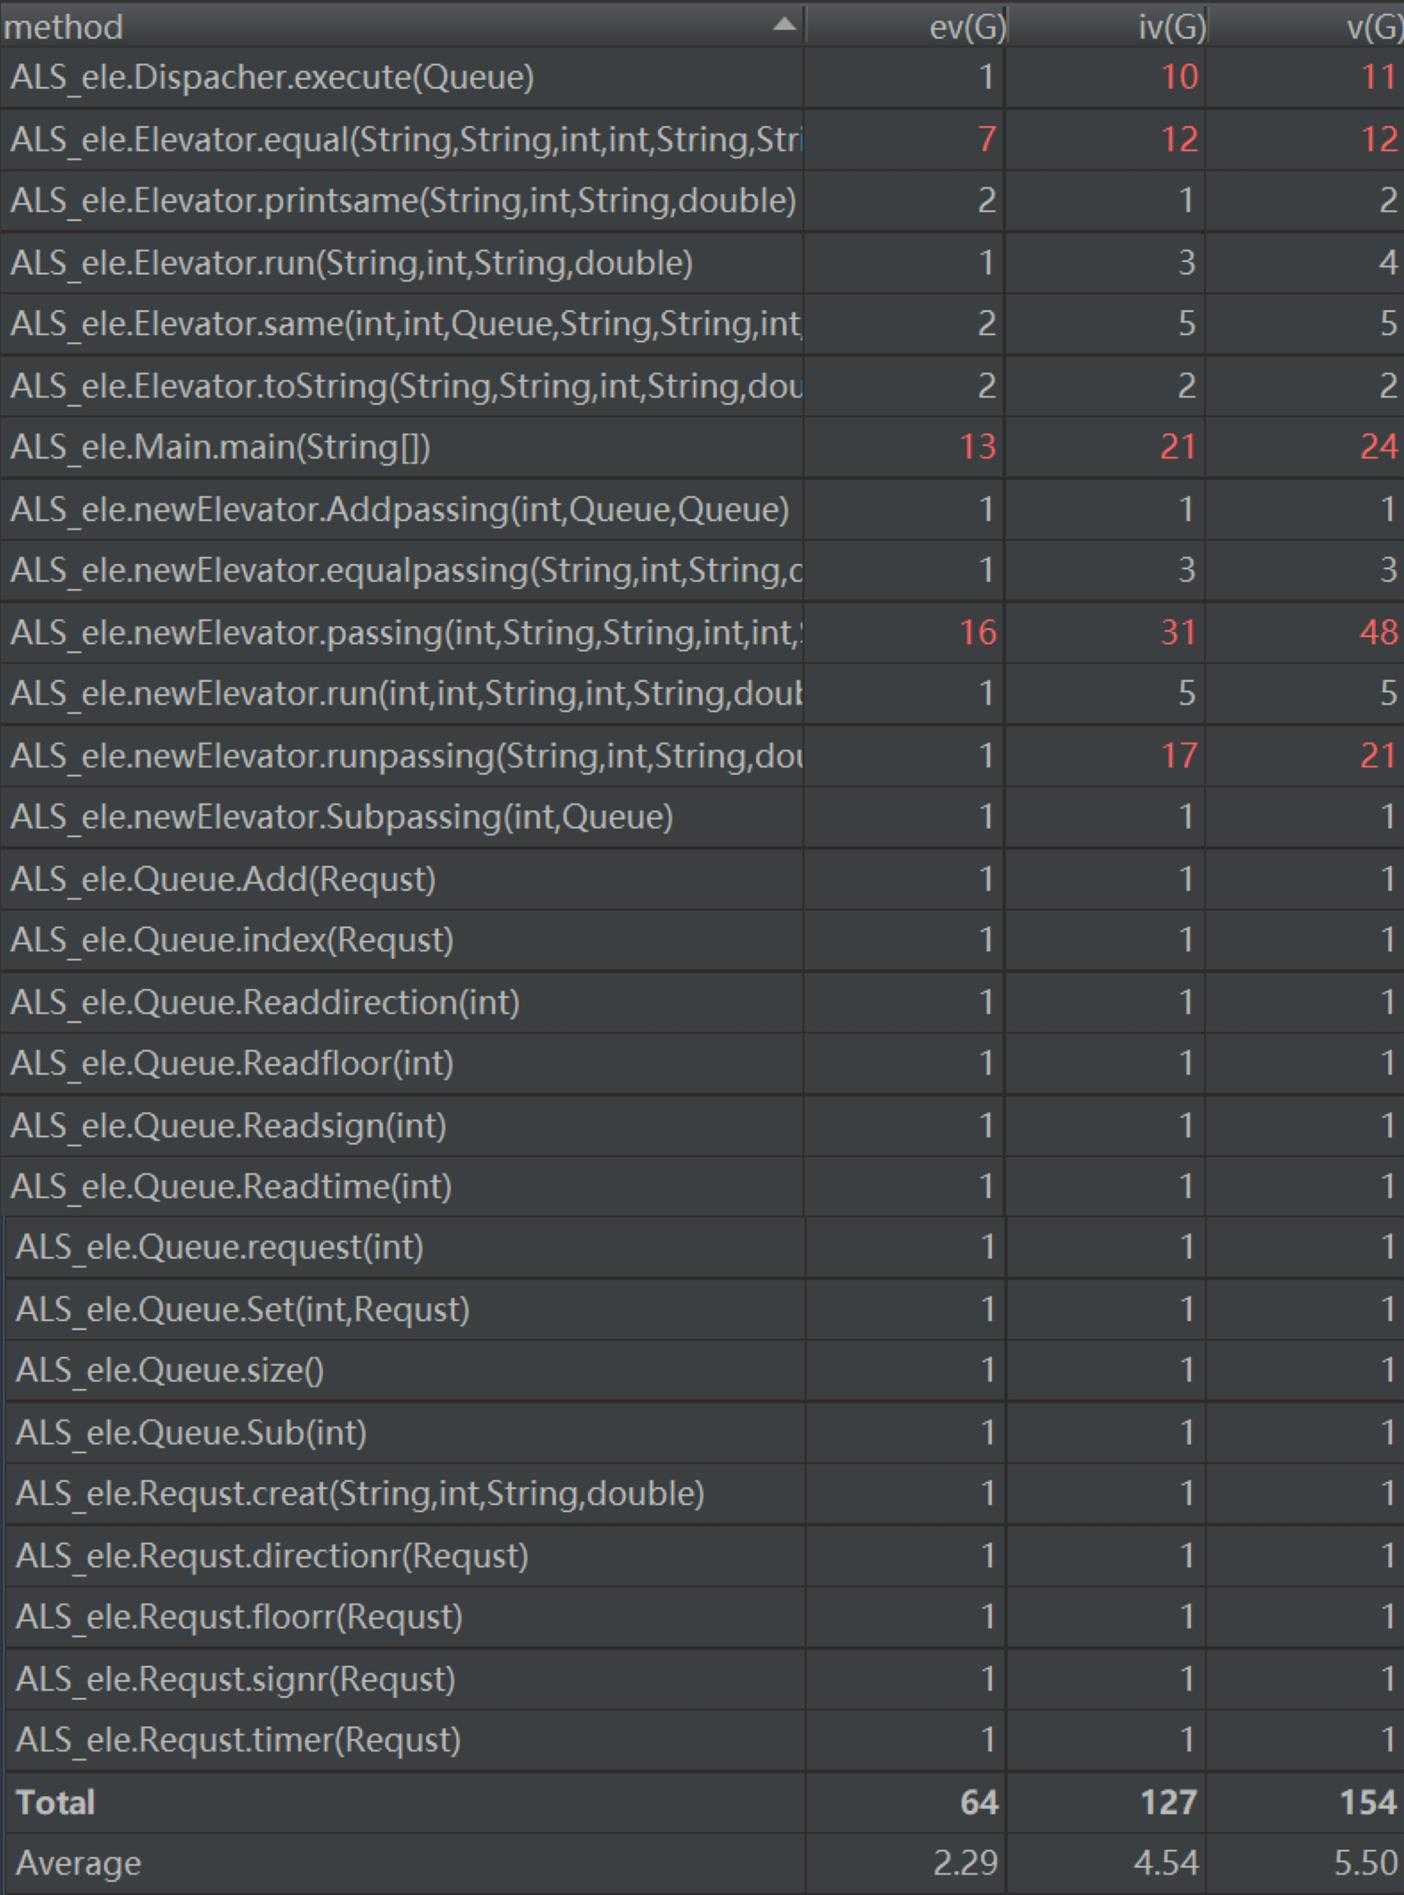Click the total iv(G) value 127

coord(1169,1802)
